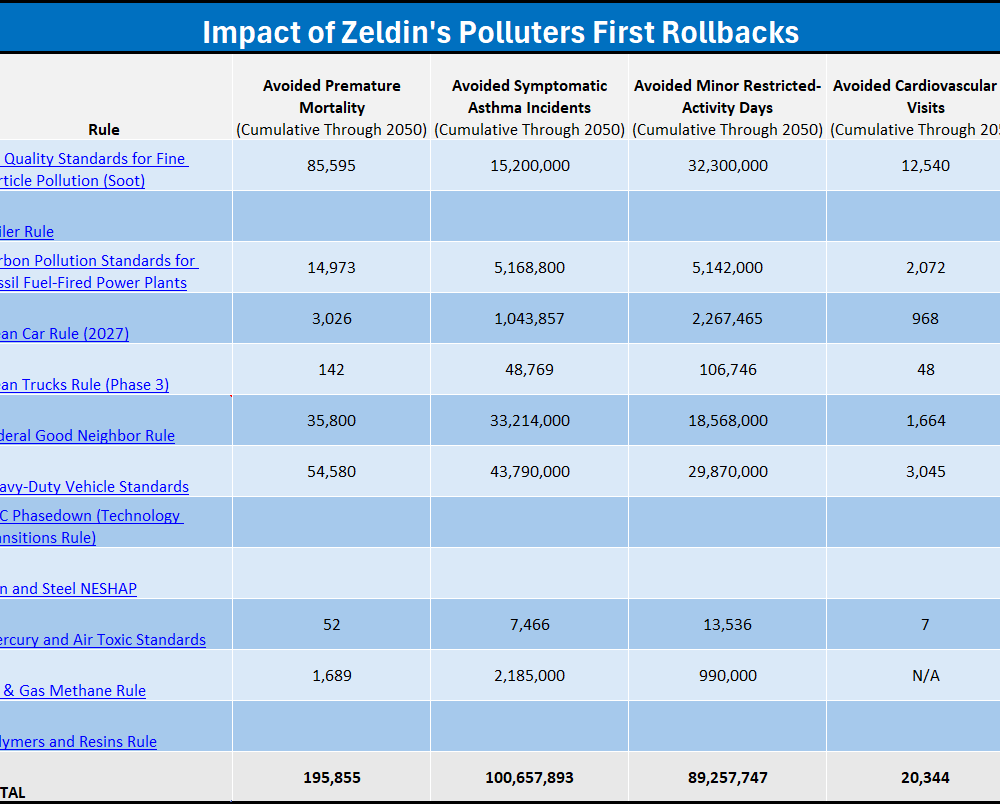Select the cell showing 32,300,000
Screen dimensions: 1000x804
[728, 165]
